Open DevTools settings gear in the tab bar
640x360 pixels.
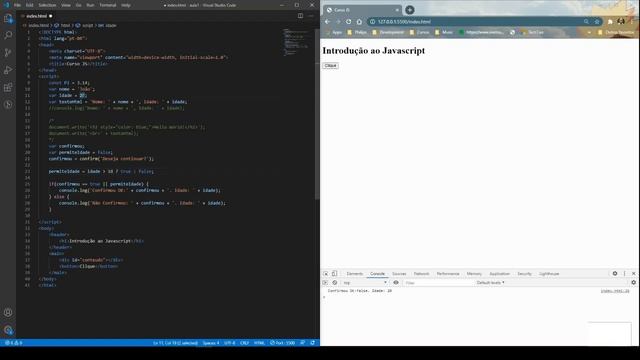point(615,273)
